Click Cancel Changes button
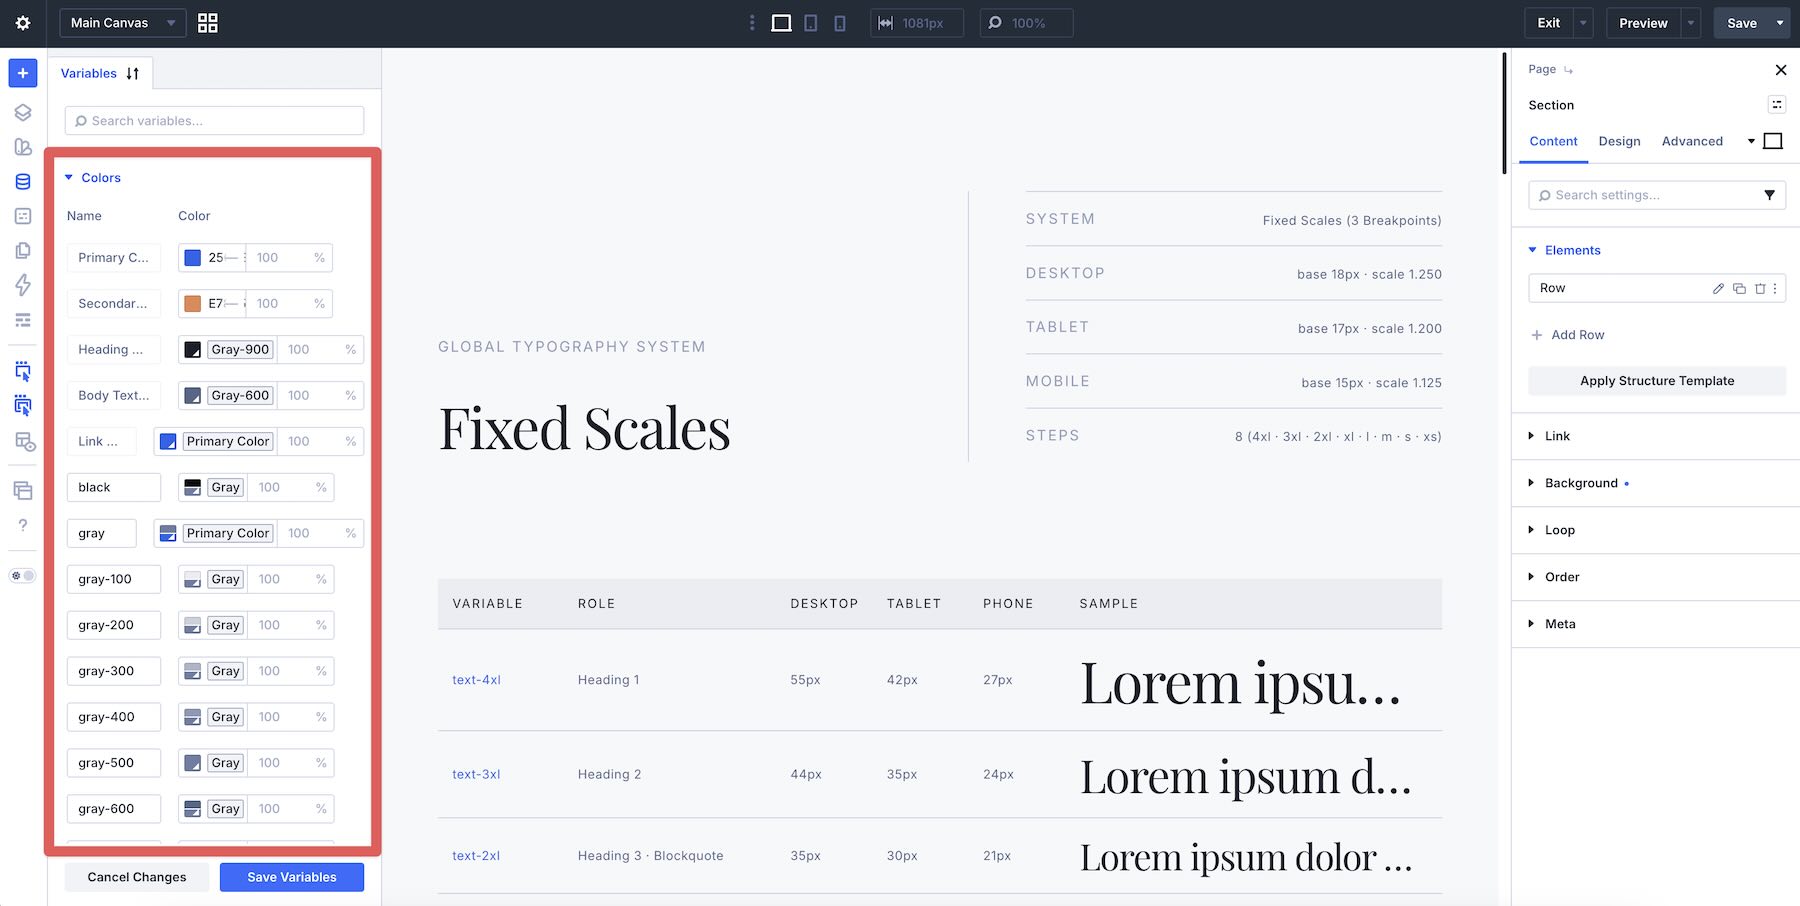Image resolution: width=1800 pixels, height=906 pixels. pyautogui.click(x=137, y=877)
